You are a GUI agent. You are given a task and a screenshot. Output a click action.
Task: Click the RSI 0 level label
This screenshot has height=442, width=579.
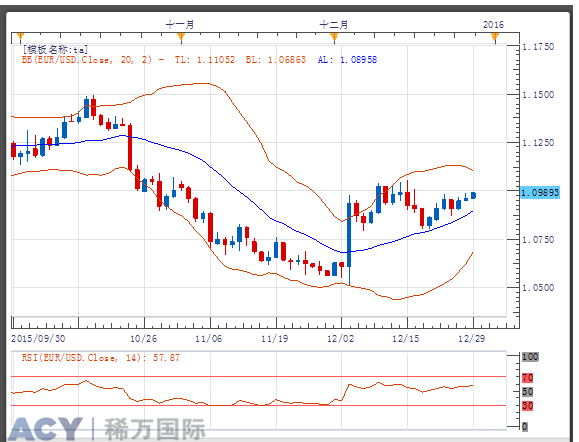click(525, 427)
